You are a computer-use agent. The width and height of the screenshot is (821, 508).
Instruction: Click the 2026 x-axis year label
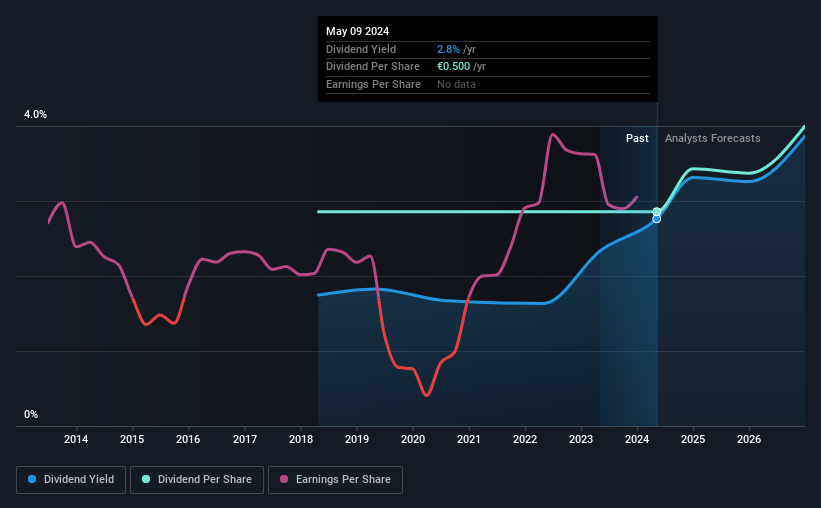point(749,439)
